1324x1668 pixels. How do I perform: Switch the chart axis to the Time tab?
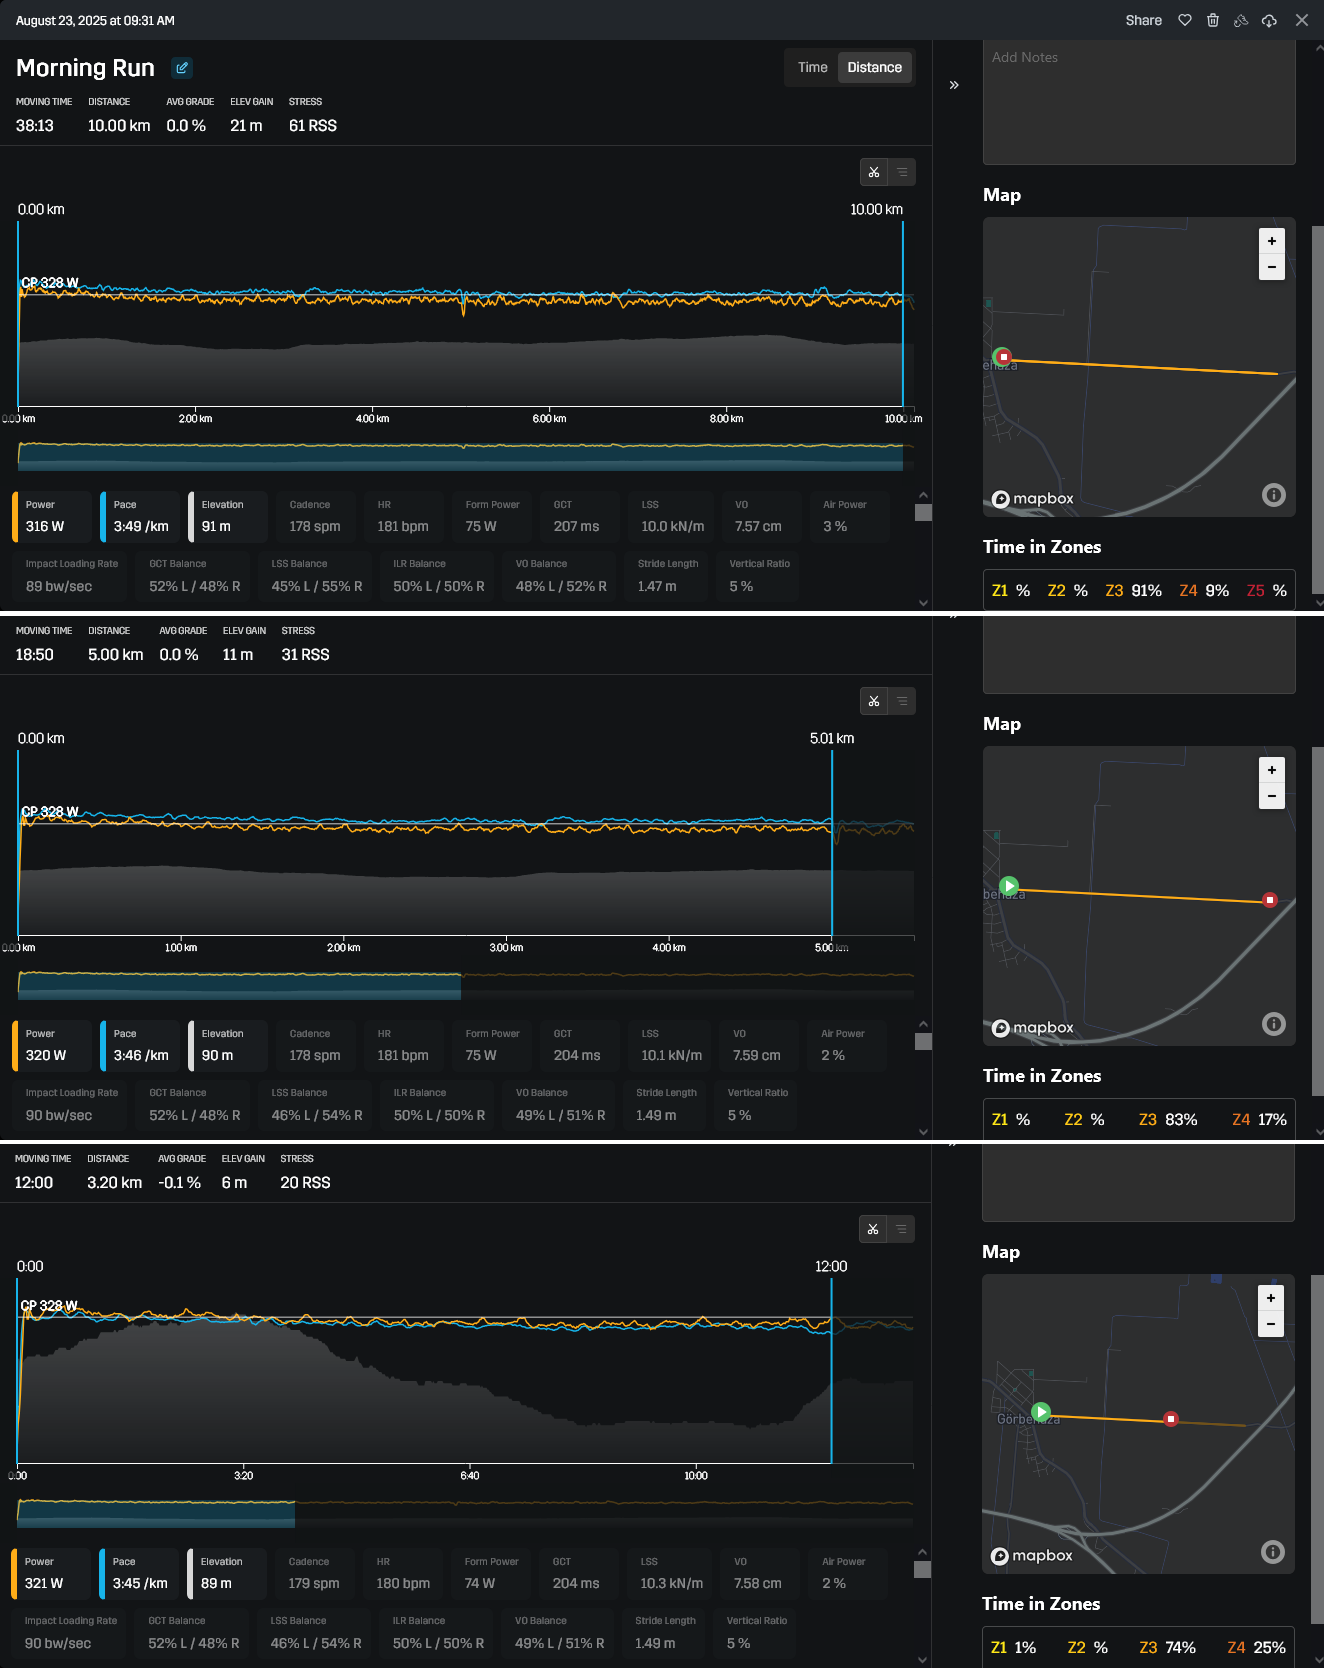[x=813, y=67]
